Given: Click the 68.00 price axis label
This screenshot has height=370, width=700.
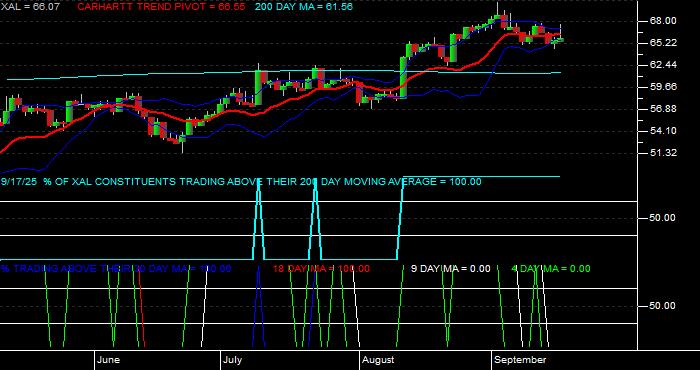Looking at the screenshot, I should click(x=663, y=21).
